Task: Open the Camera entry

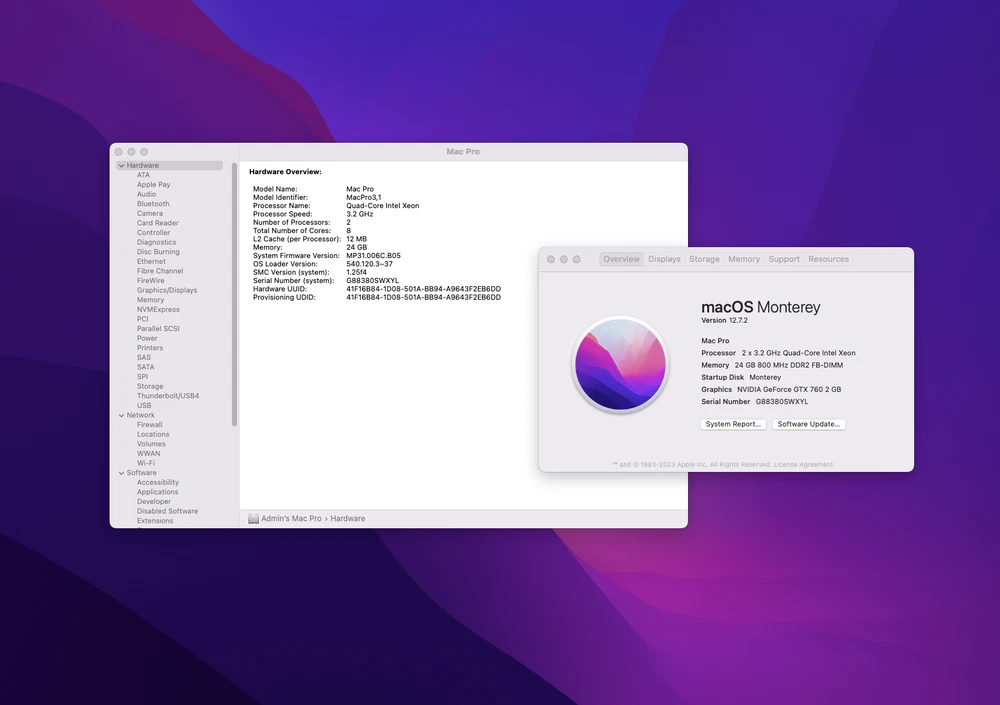Action: pyautogui.click(x=150, y=213)
